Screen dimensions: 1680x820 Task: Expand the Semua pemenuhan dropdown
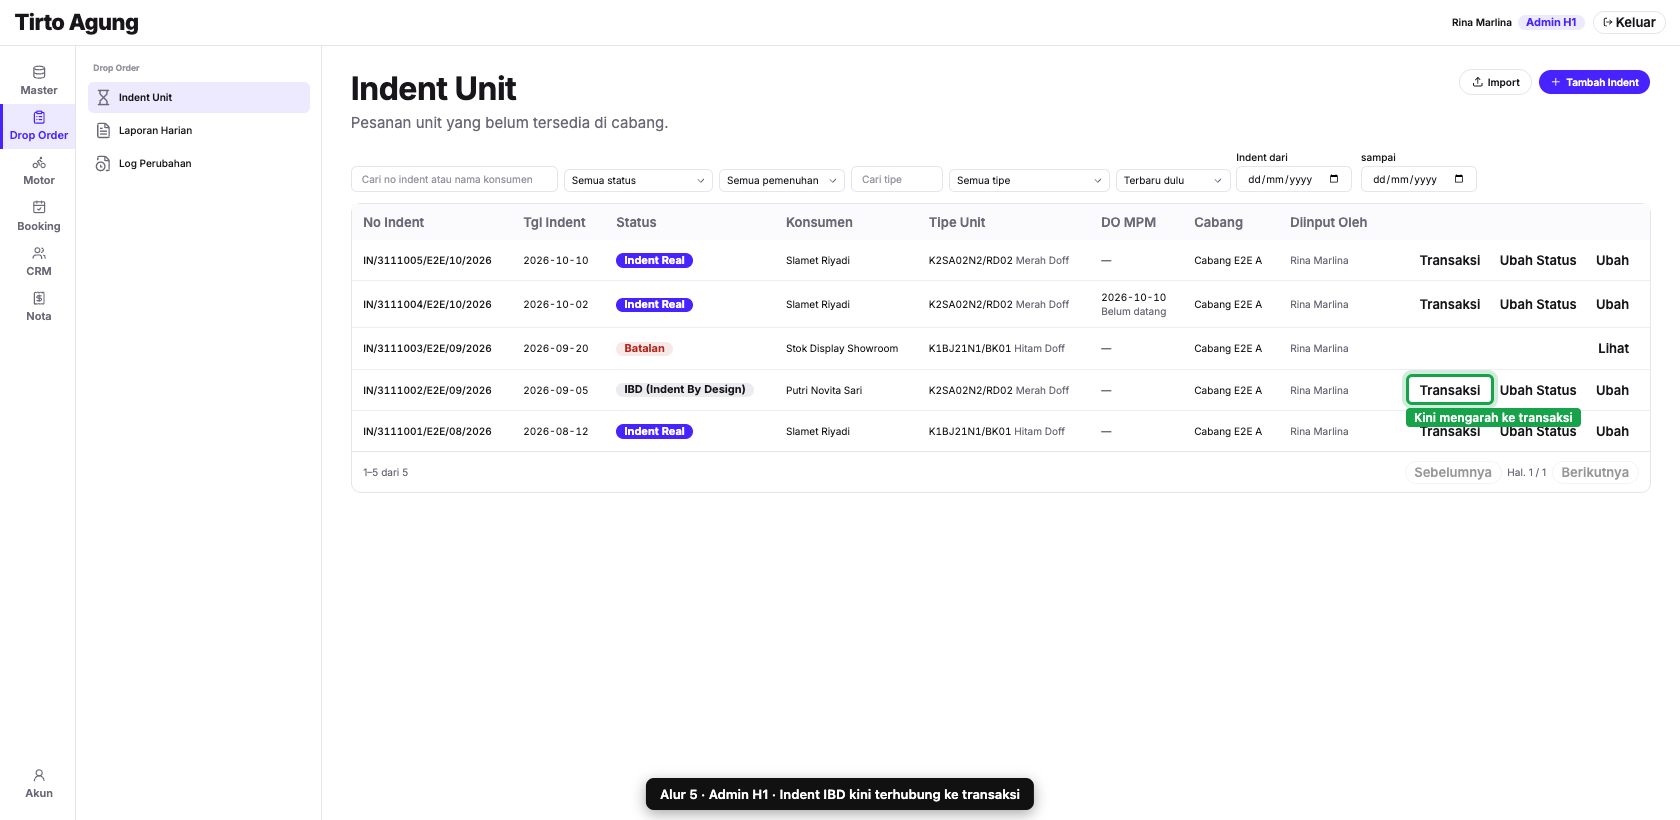click(782, 180)
